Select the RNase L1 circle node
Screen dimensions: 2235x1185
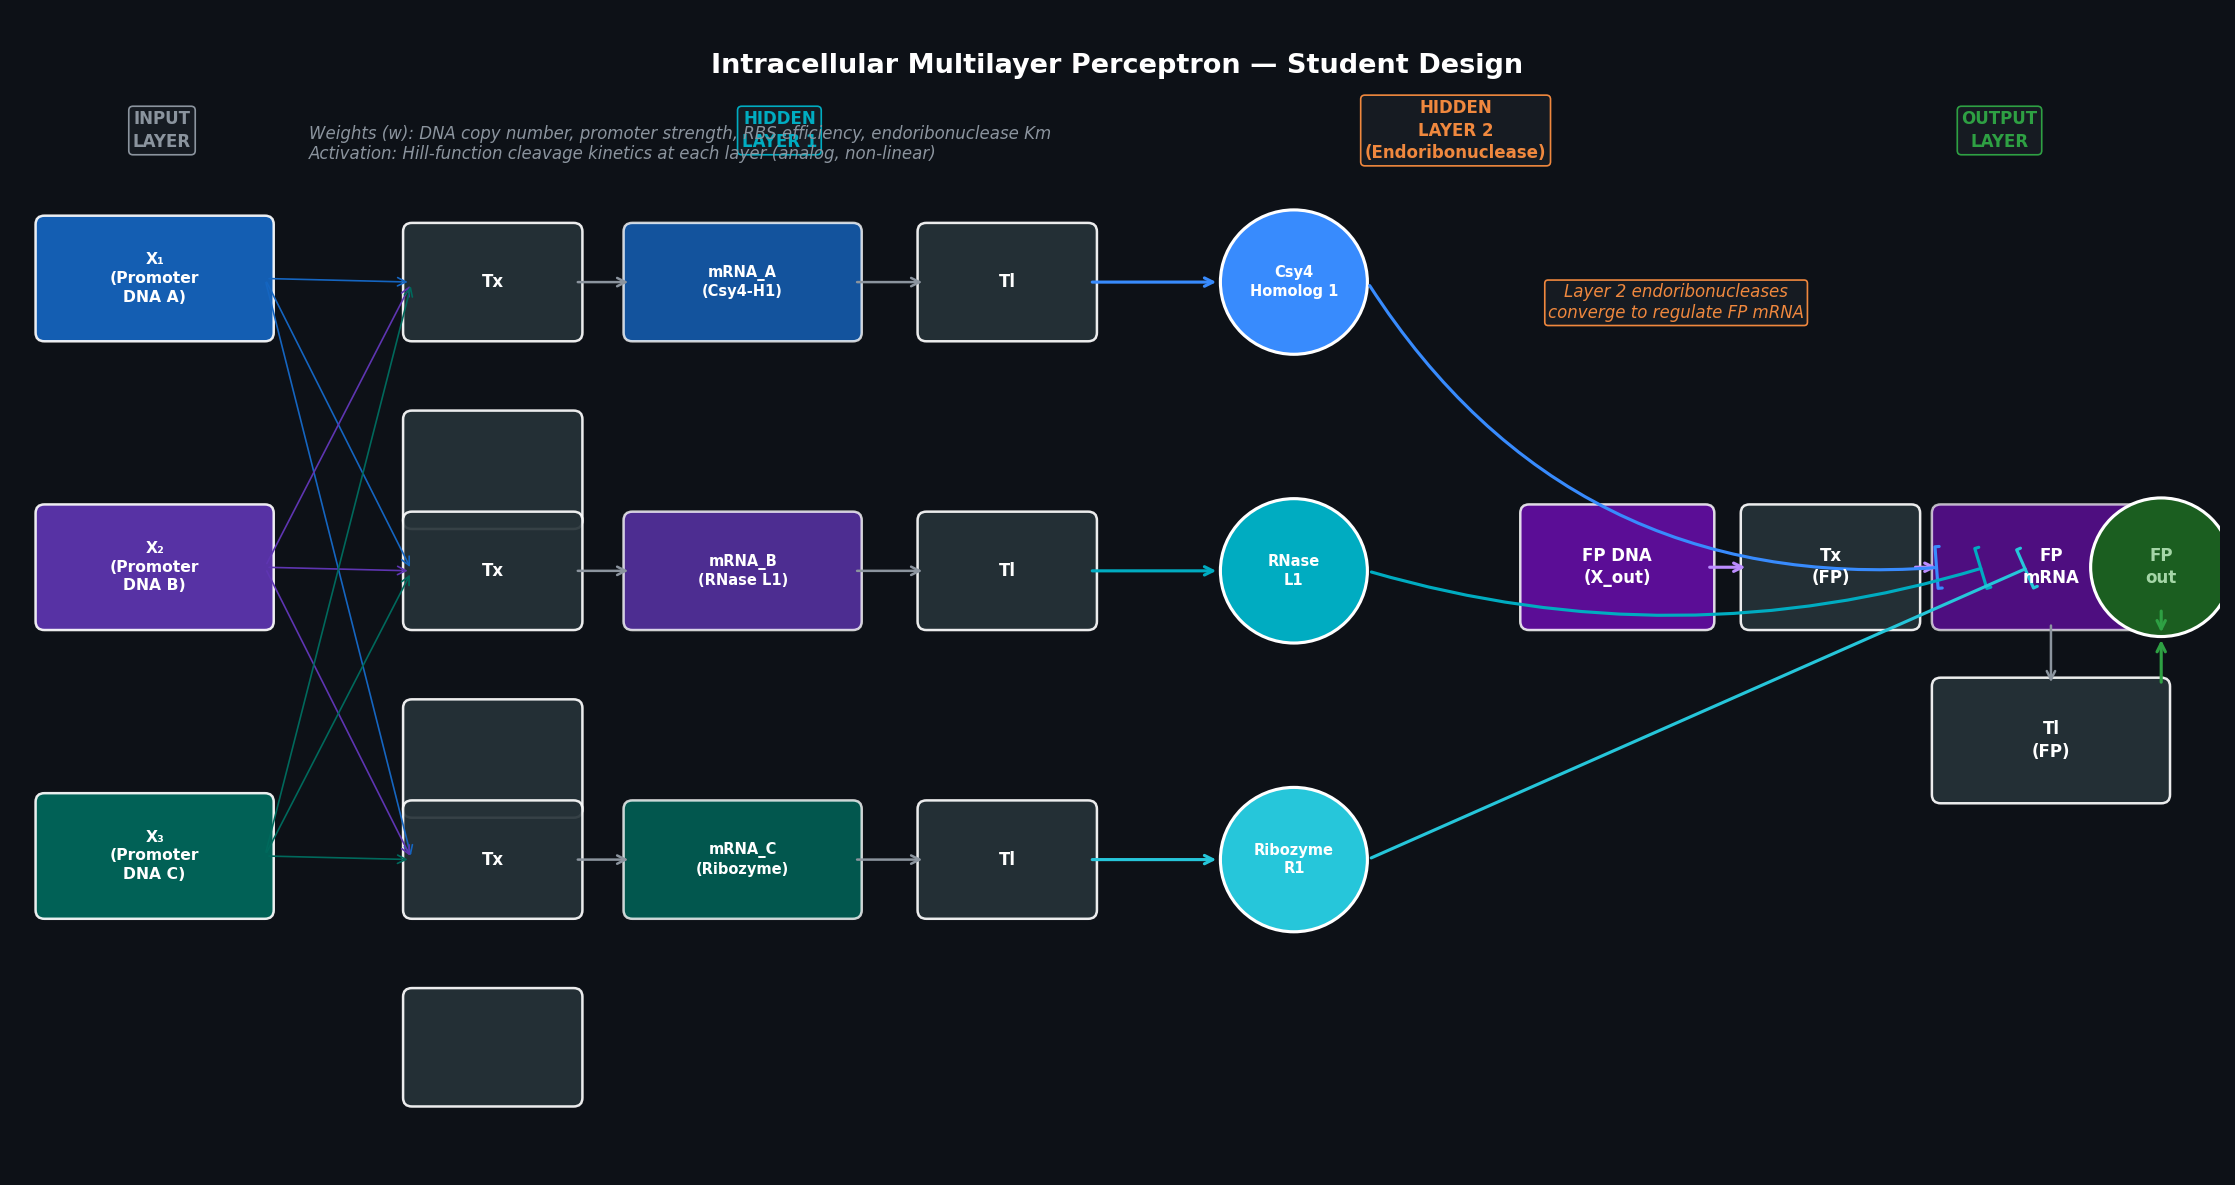pos(1294,571)
